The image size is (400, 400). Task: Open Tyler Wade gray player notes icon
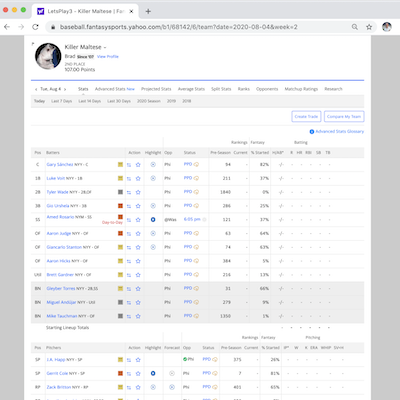coord(120,192)
